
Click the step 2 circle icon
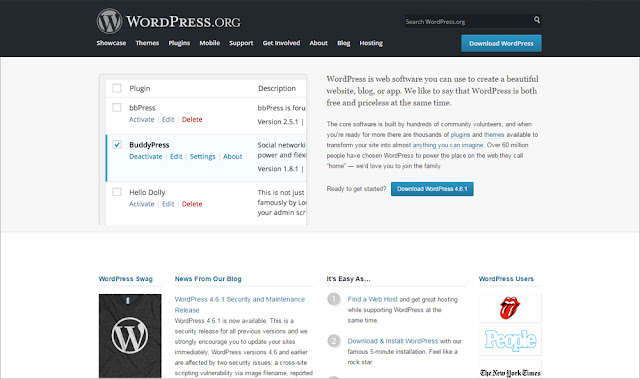point(334,341)
